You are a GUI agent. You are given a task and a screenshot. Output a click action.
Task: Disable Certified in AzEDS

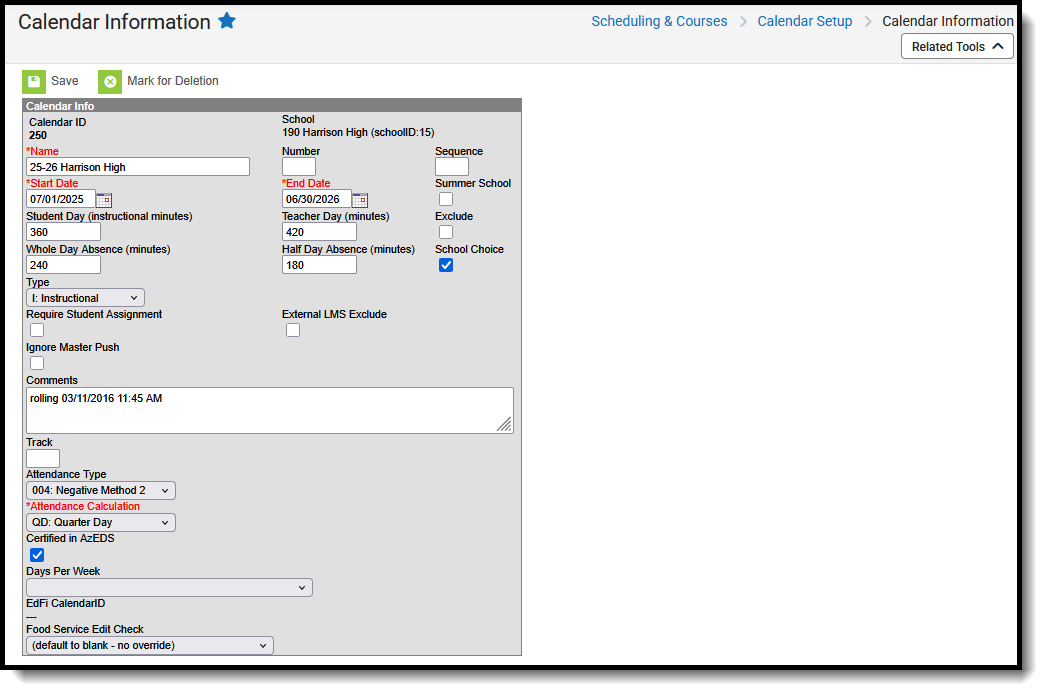pos(36,554)
